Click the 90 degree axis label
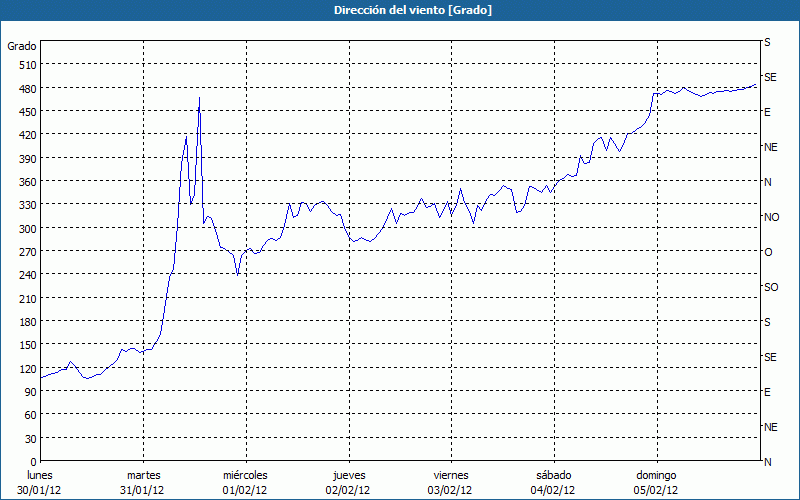This screenshot has width=800, height=500. (x=26, y=391)
